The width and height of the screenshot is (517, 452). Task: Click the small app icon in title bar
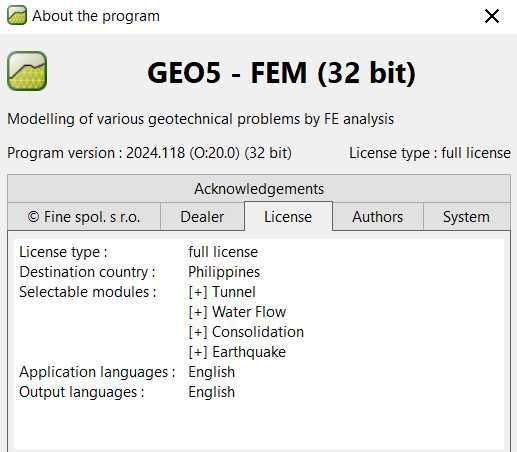[17, 15]
